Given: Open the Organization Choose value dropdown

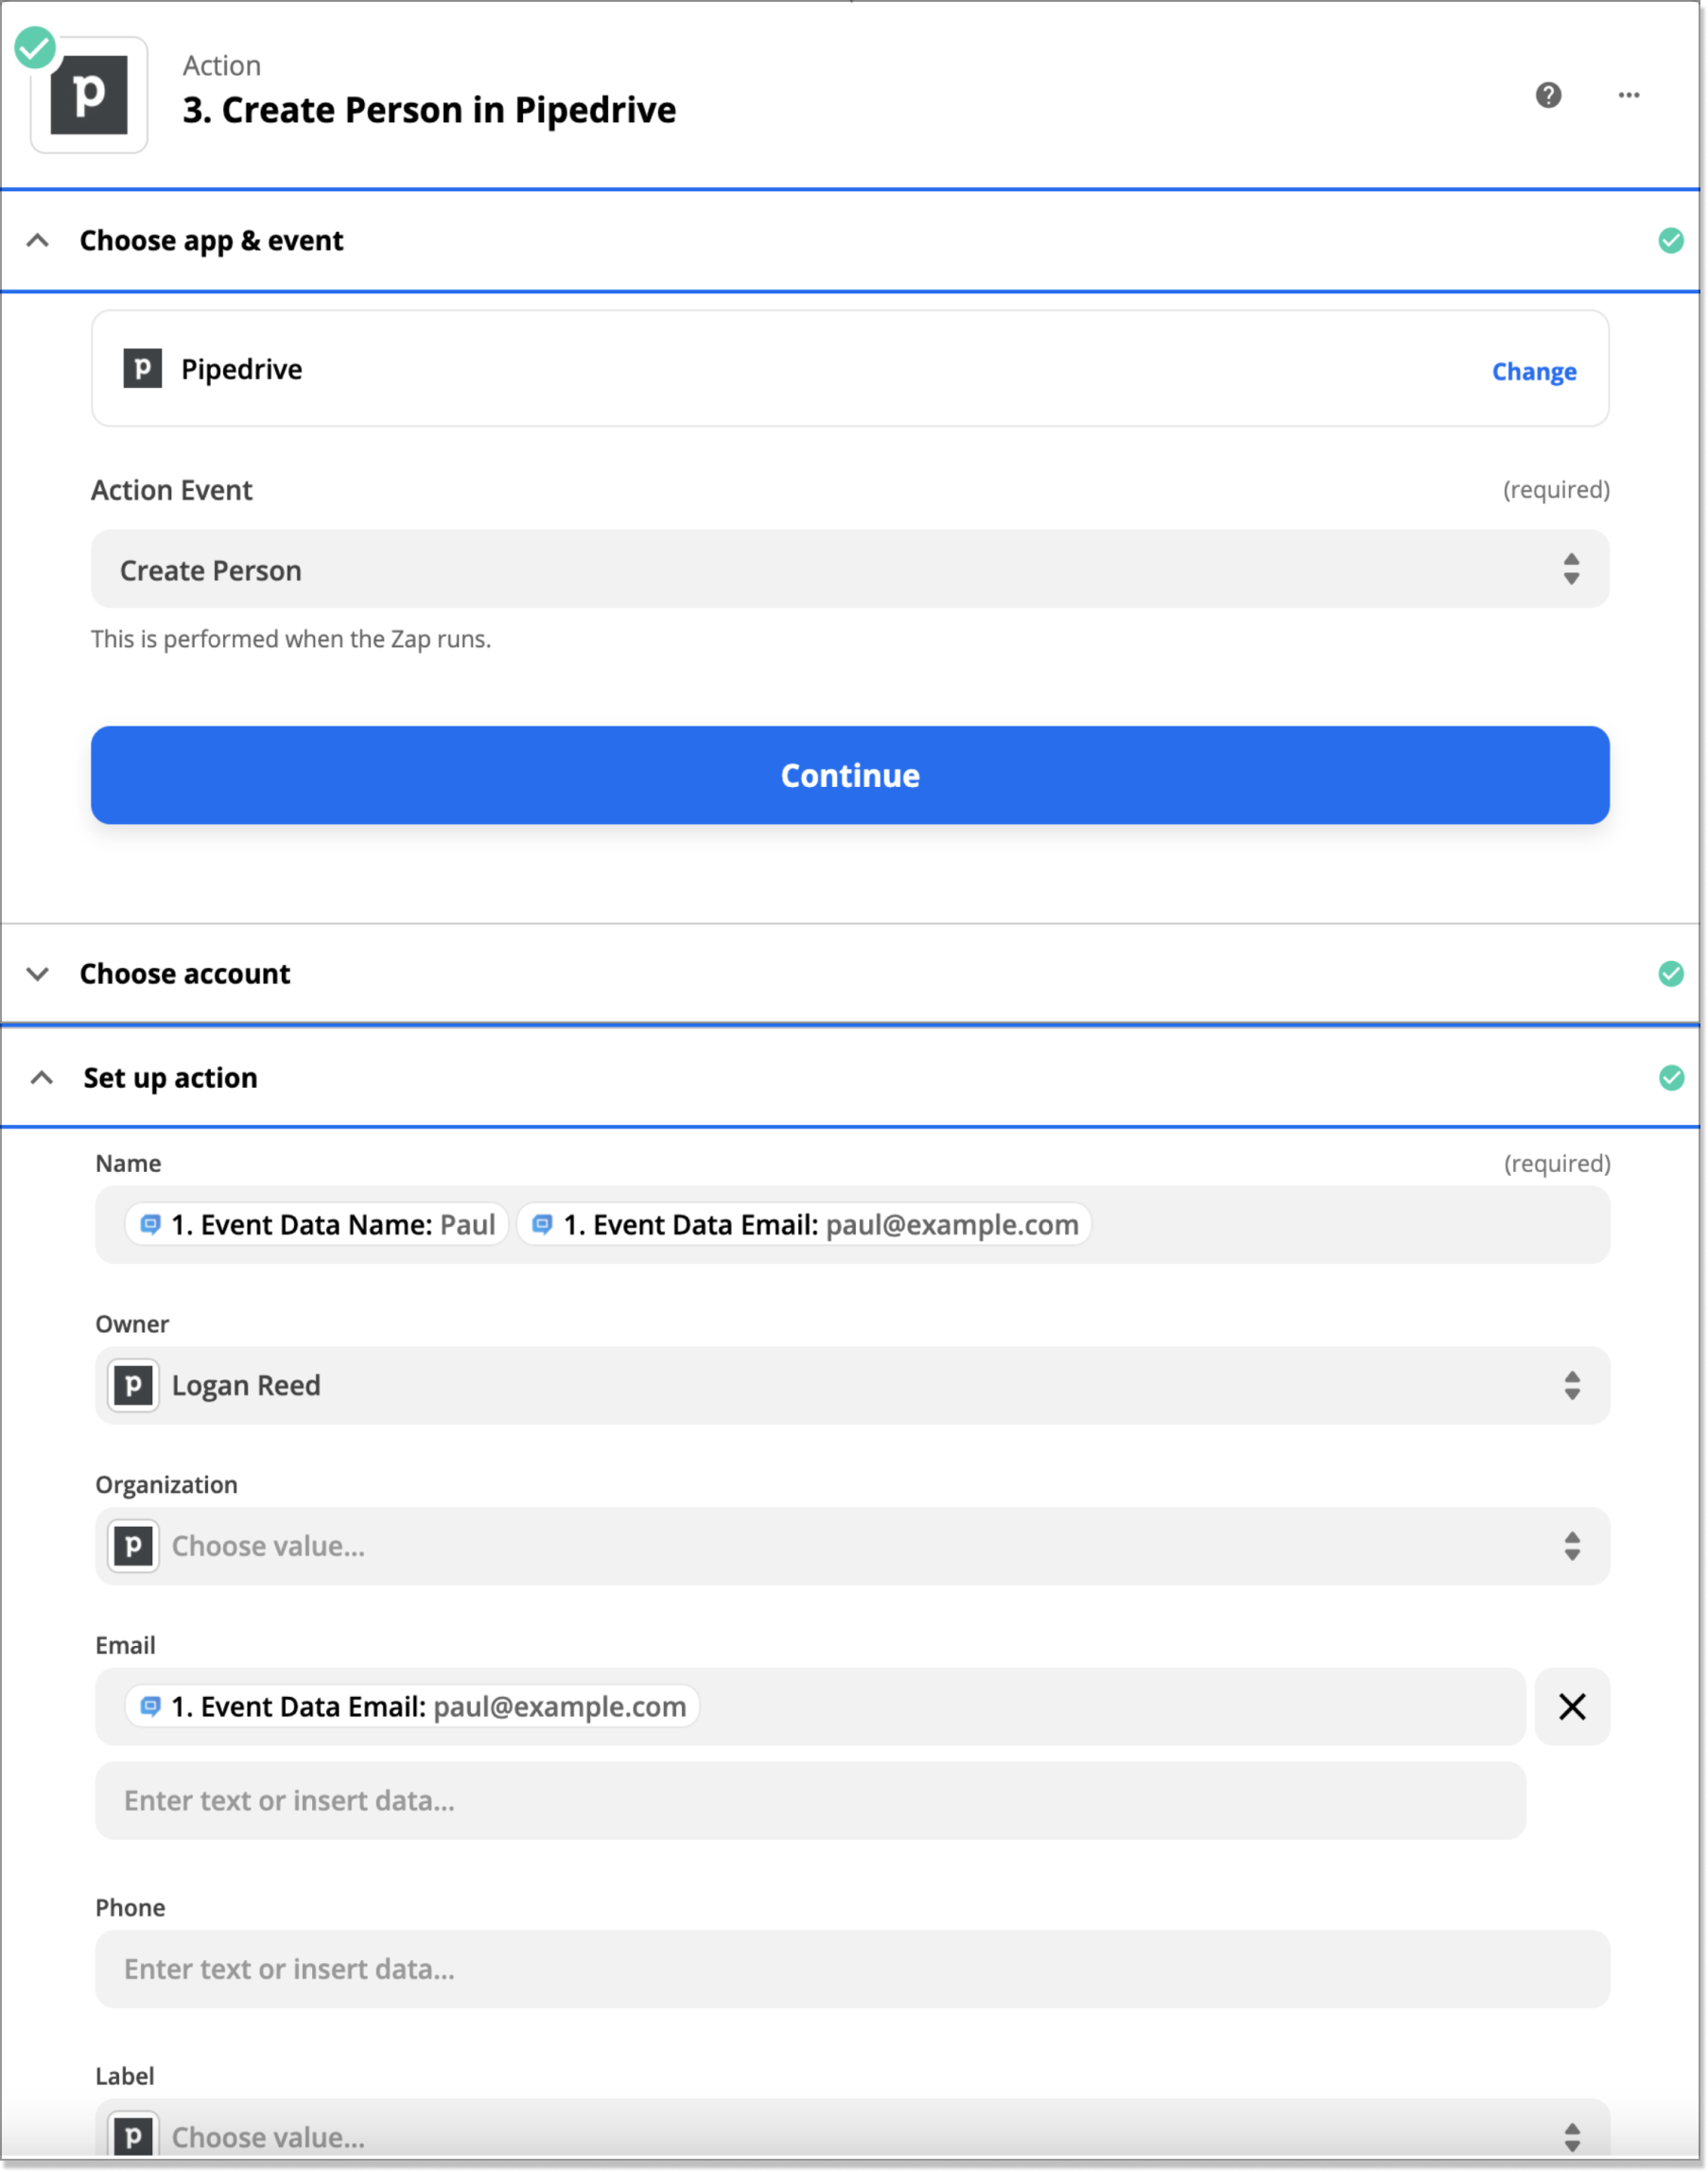Looking at the screenshot, I should coord(852,1545).
